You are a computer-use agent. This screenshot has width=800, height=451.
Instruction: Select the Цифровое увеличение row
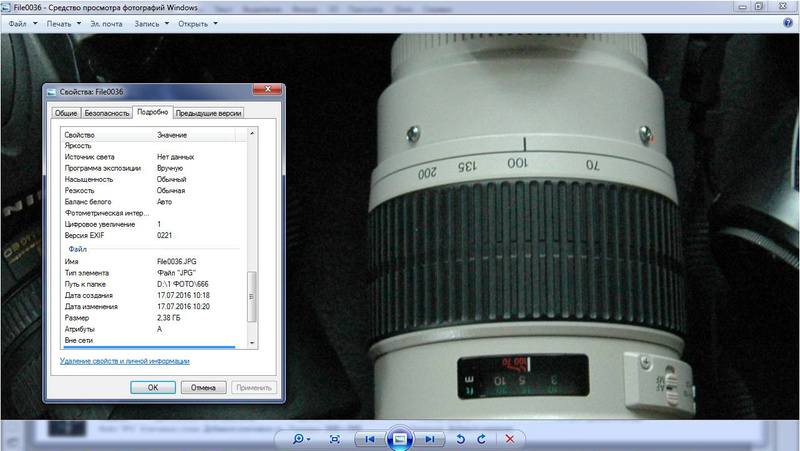click(x=154, y=224)
